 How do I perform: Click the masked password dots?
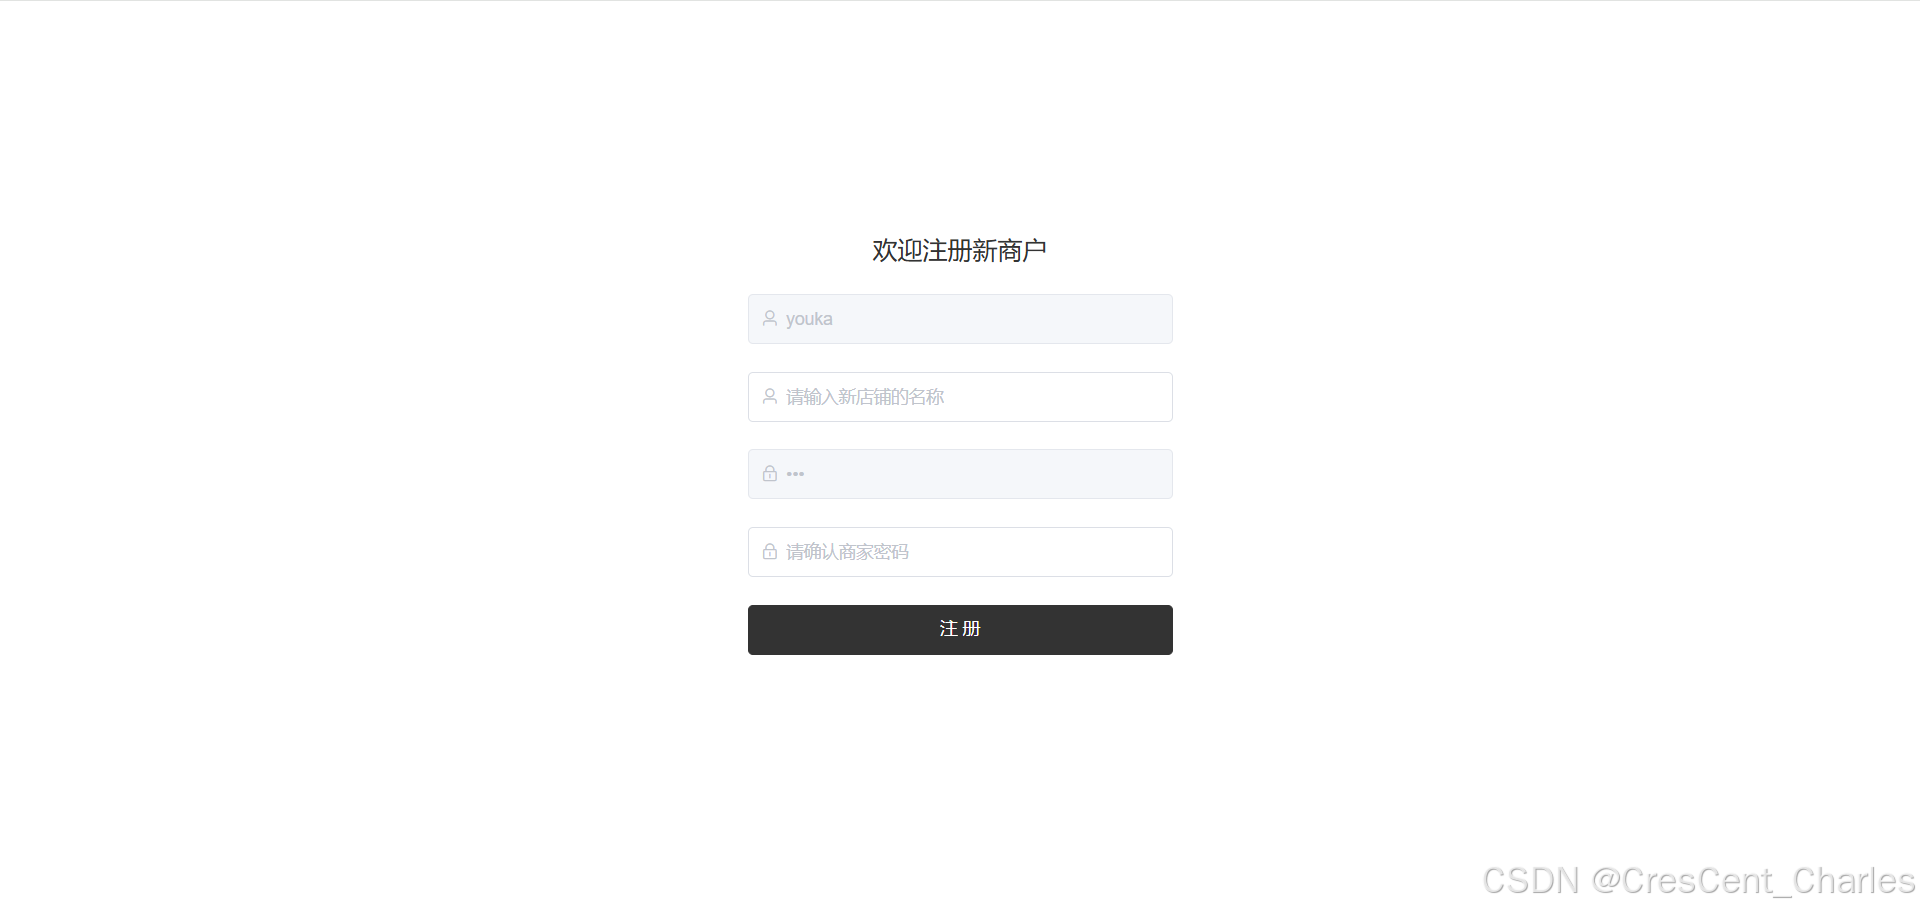795,474
